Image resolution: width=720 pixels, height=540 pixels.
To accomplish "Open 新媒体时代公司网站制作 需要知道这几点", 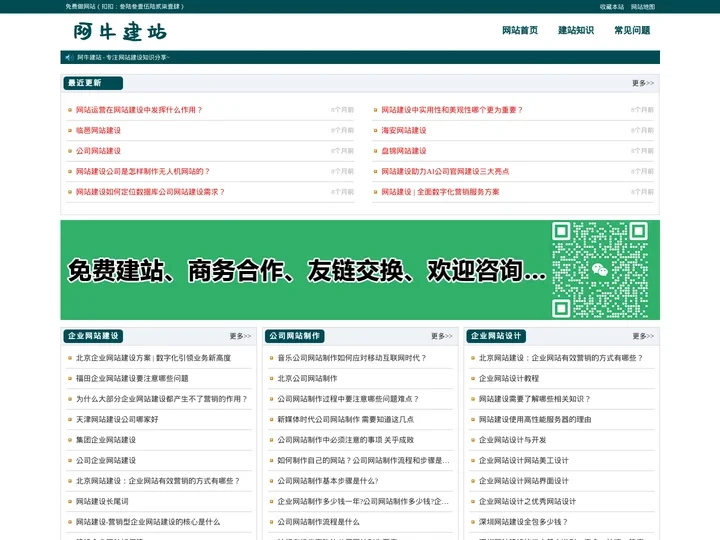I will click(346, 419).
